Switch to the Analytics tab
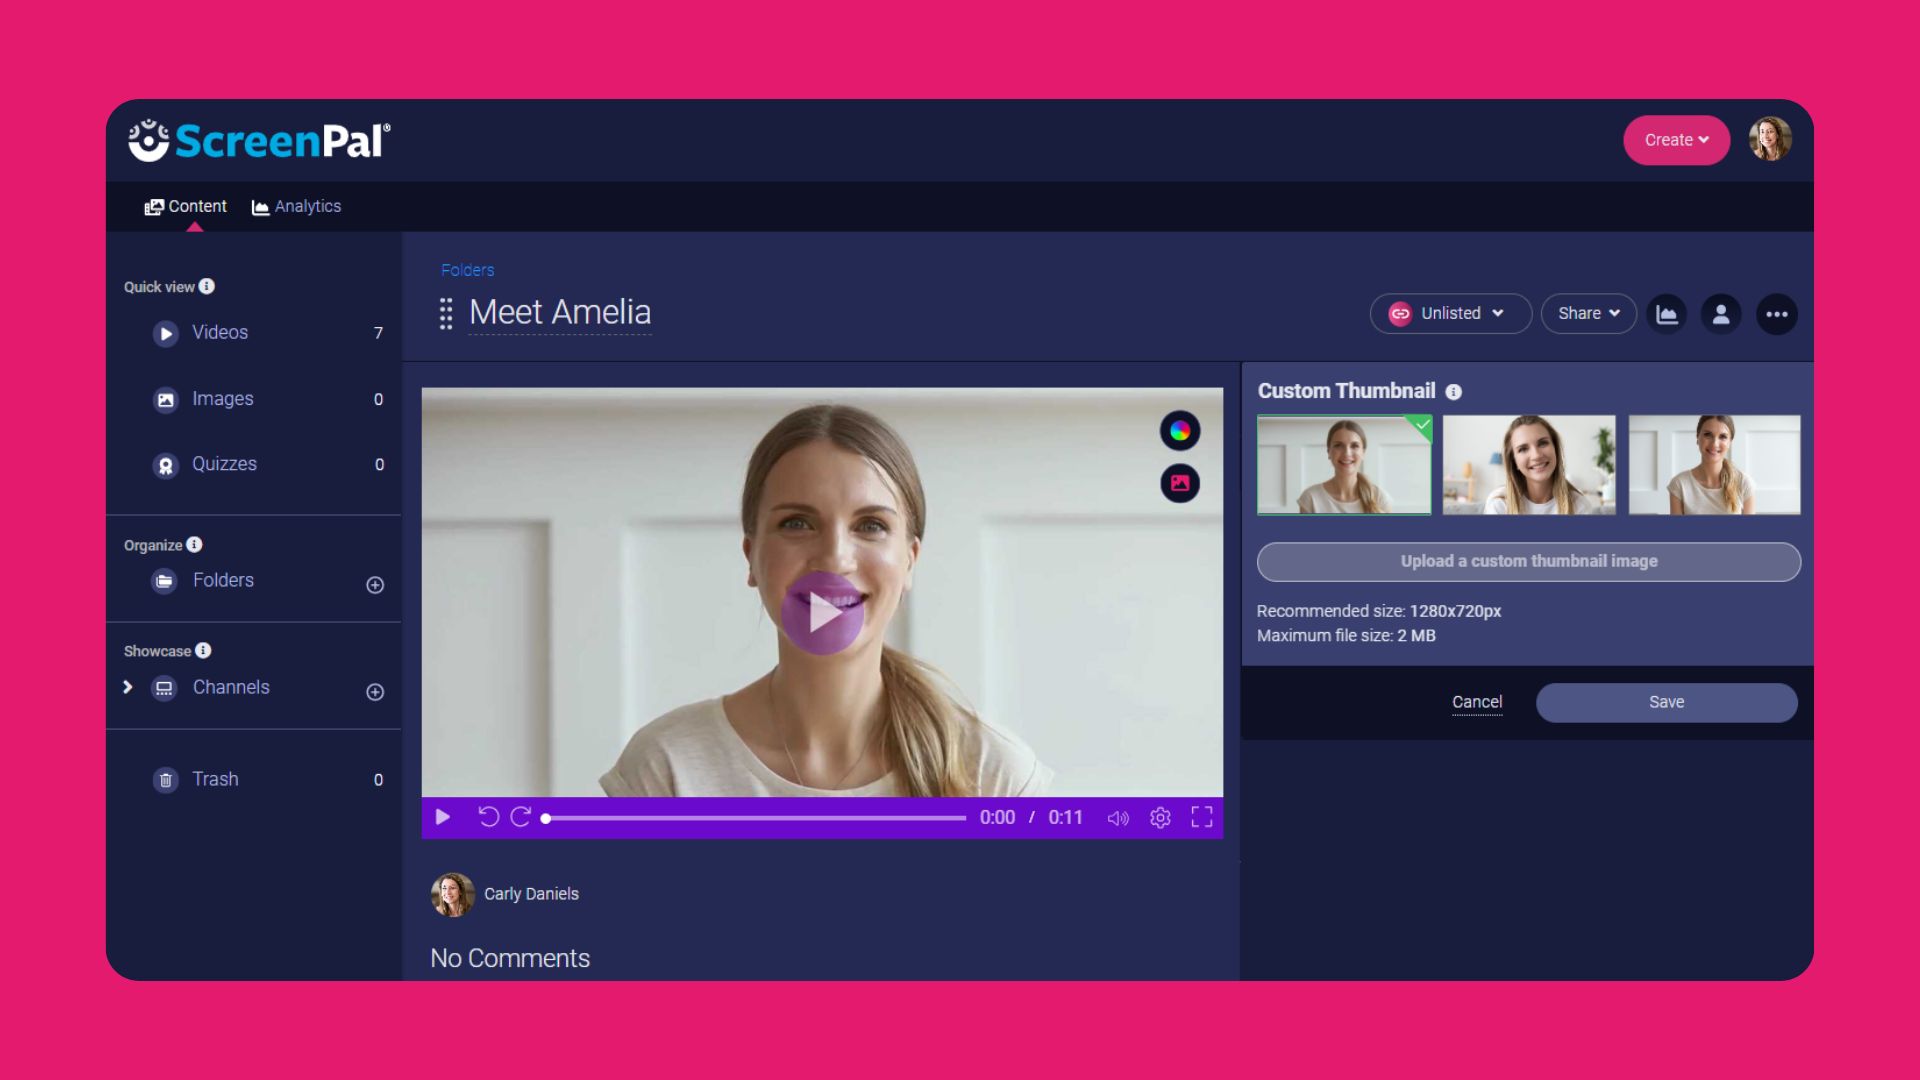1920x1080 pixels. click(297, 206)
